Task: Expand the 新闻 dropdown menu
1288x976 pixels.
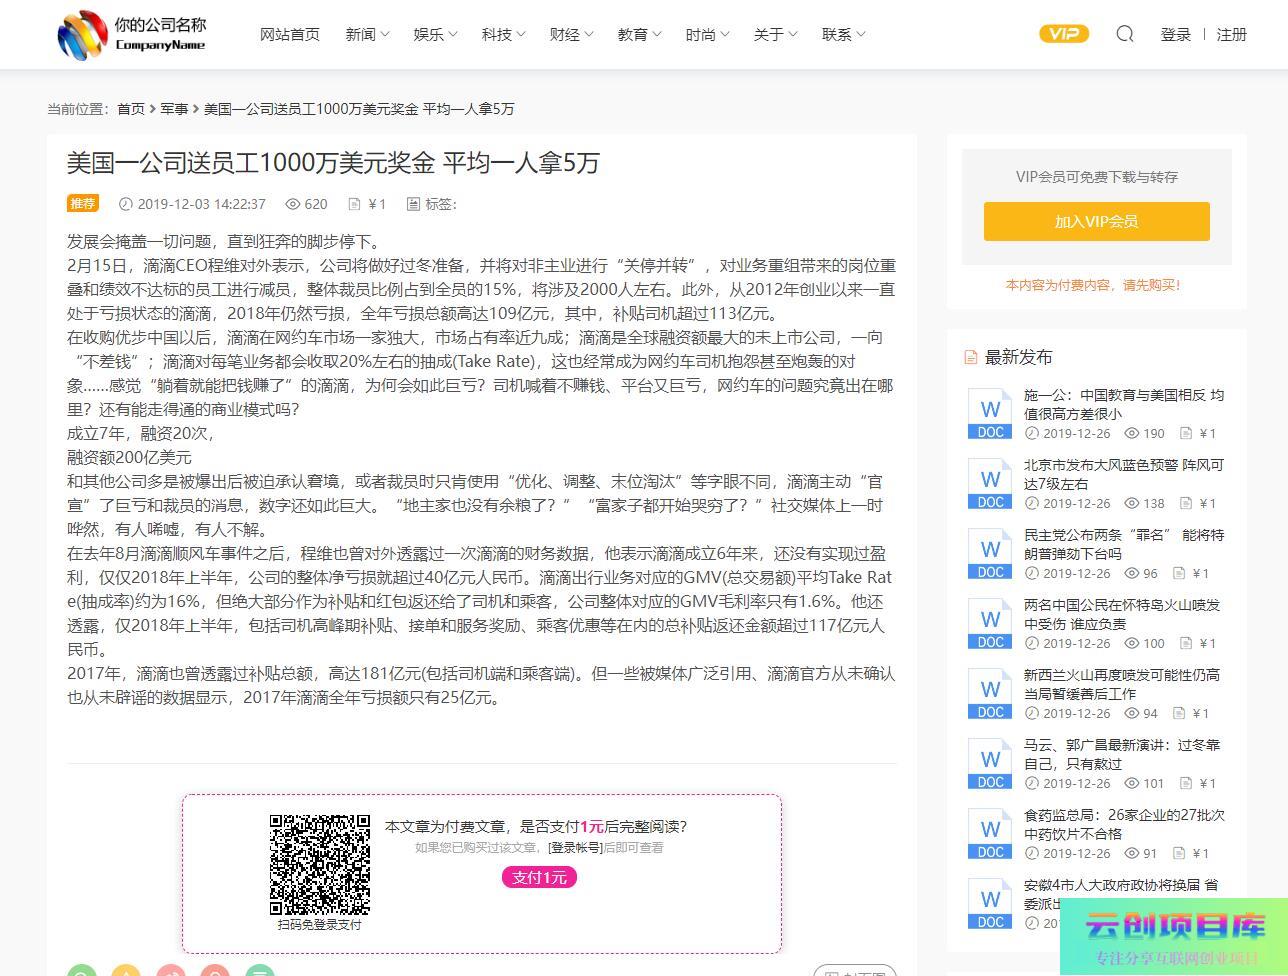Action: coord(367,34)
